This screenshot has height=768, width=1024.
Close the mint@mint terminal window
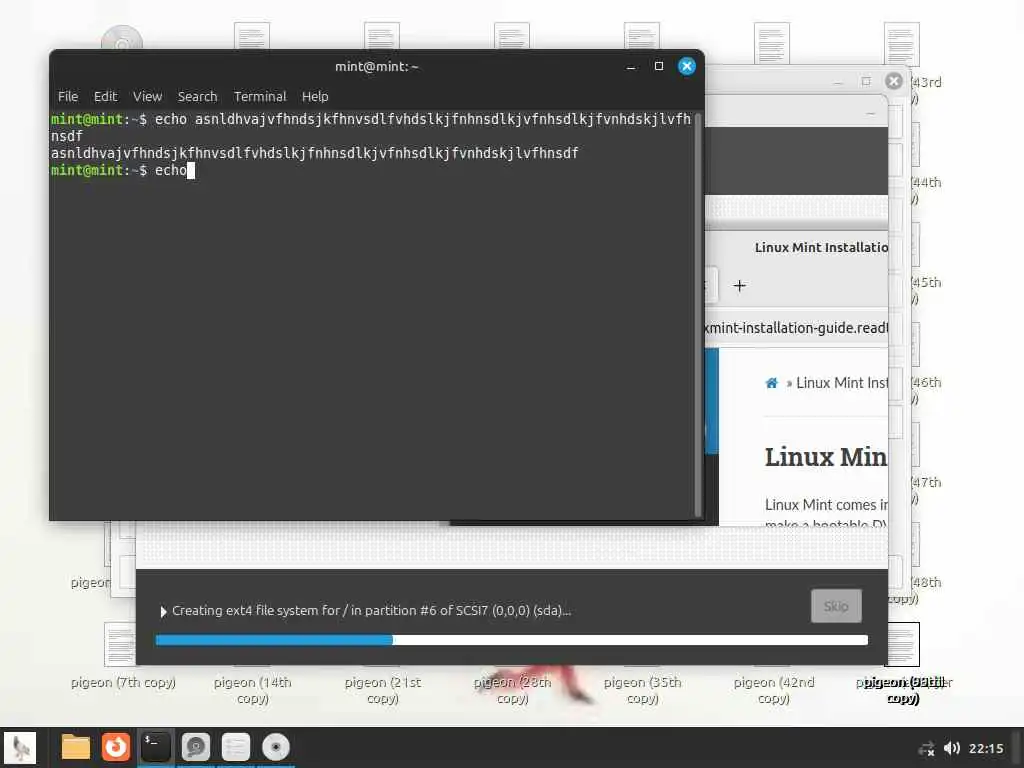(x=686, y=66)
